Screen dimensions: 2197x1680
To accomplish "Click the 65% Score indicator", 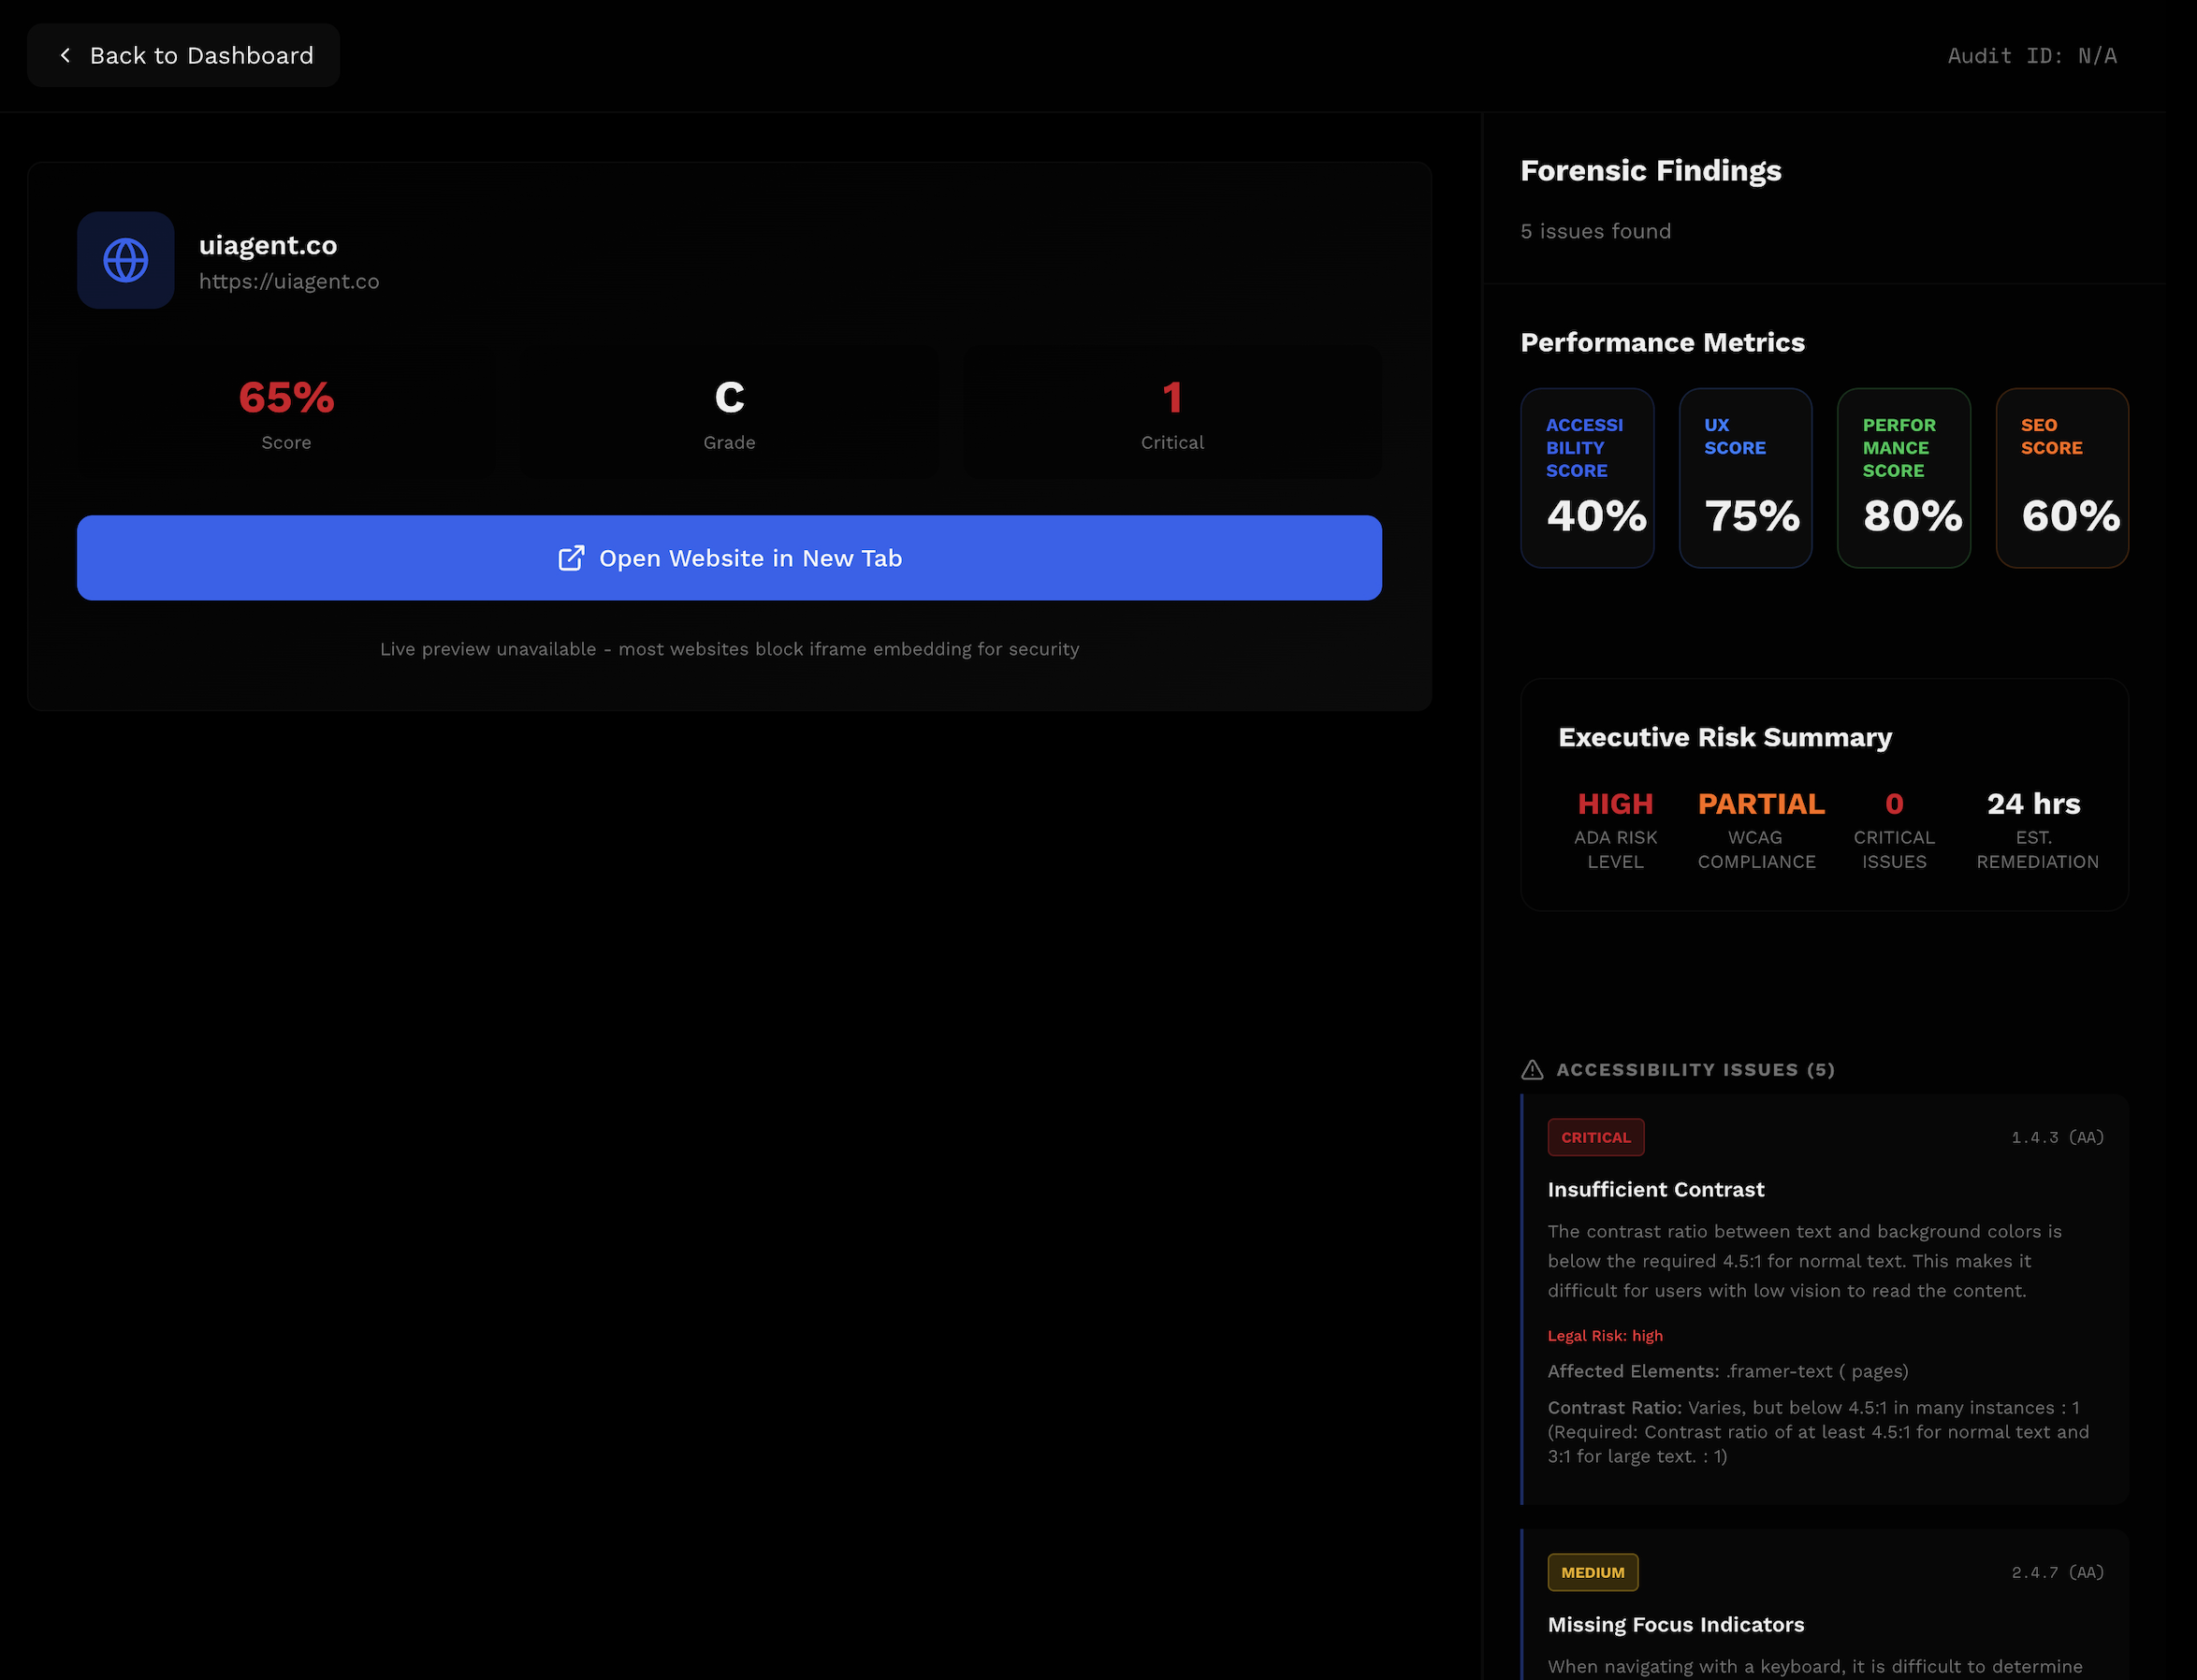I will (286, 398).
